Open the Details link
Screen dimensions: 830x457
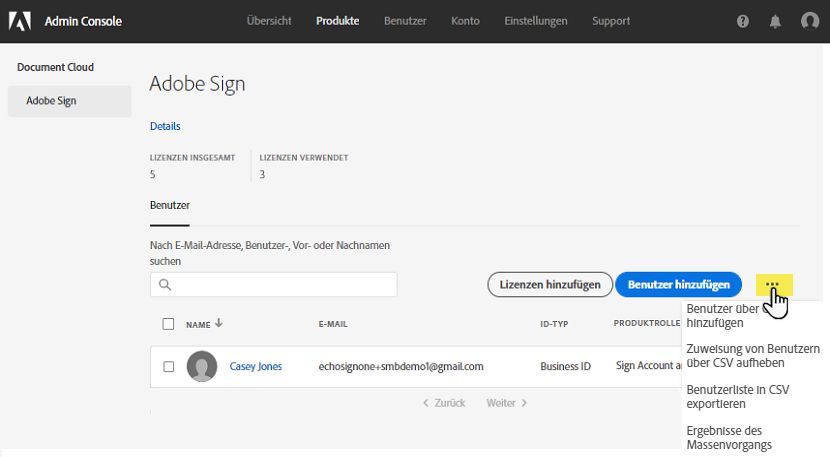coord(165,126)
